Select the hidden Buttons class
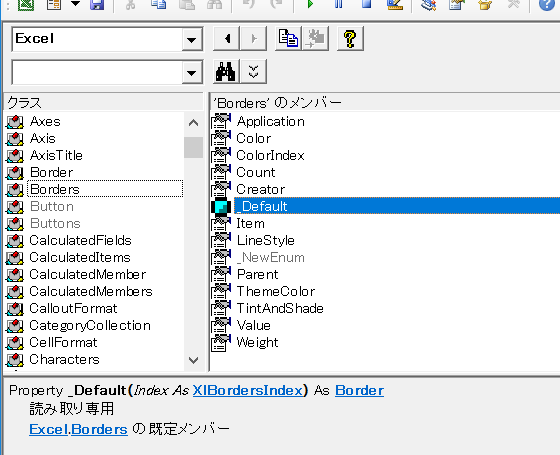Image resolution: width=560 pixels, height=455 pixels. [55, 224]
